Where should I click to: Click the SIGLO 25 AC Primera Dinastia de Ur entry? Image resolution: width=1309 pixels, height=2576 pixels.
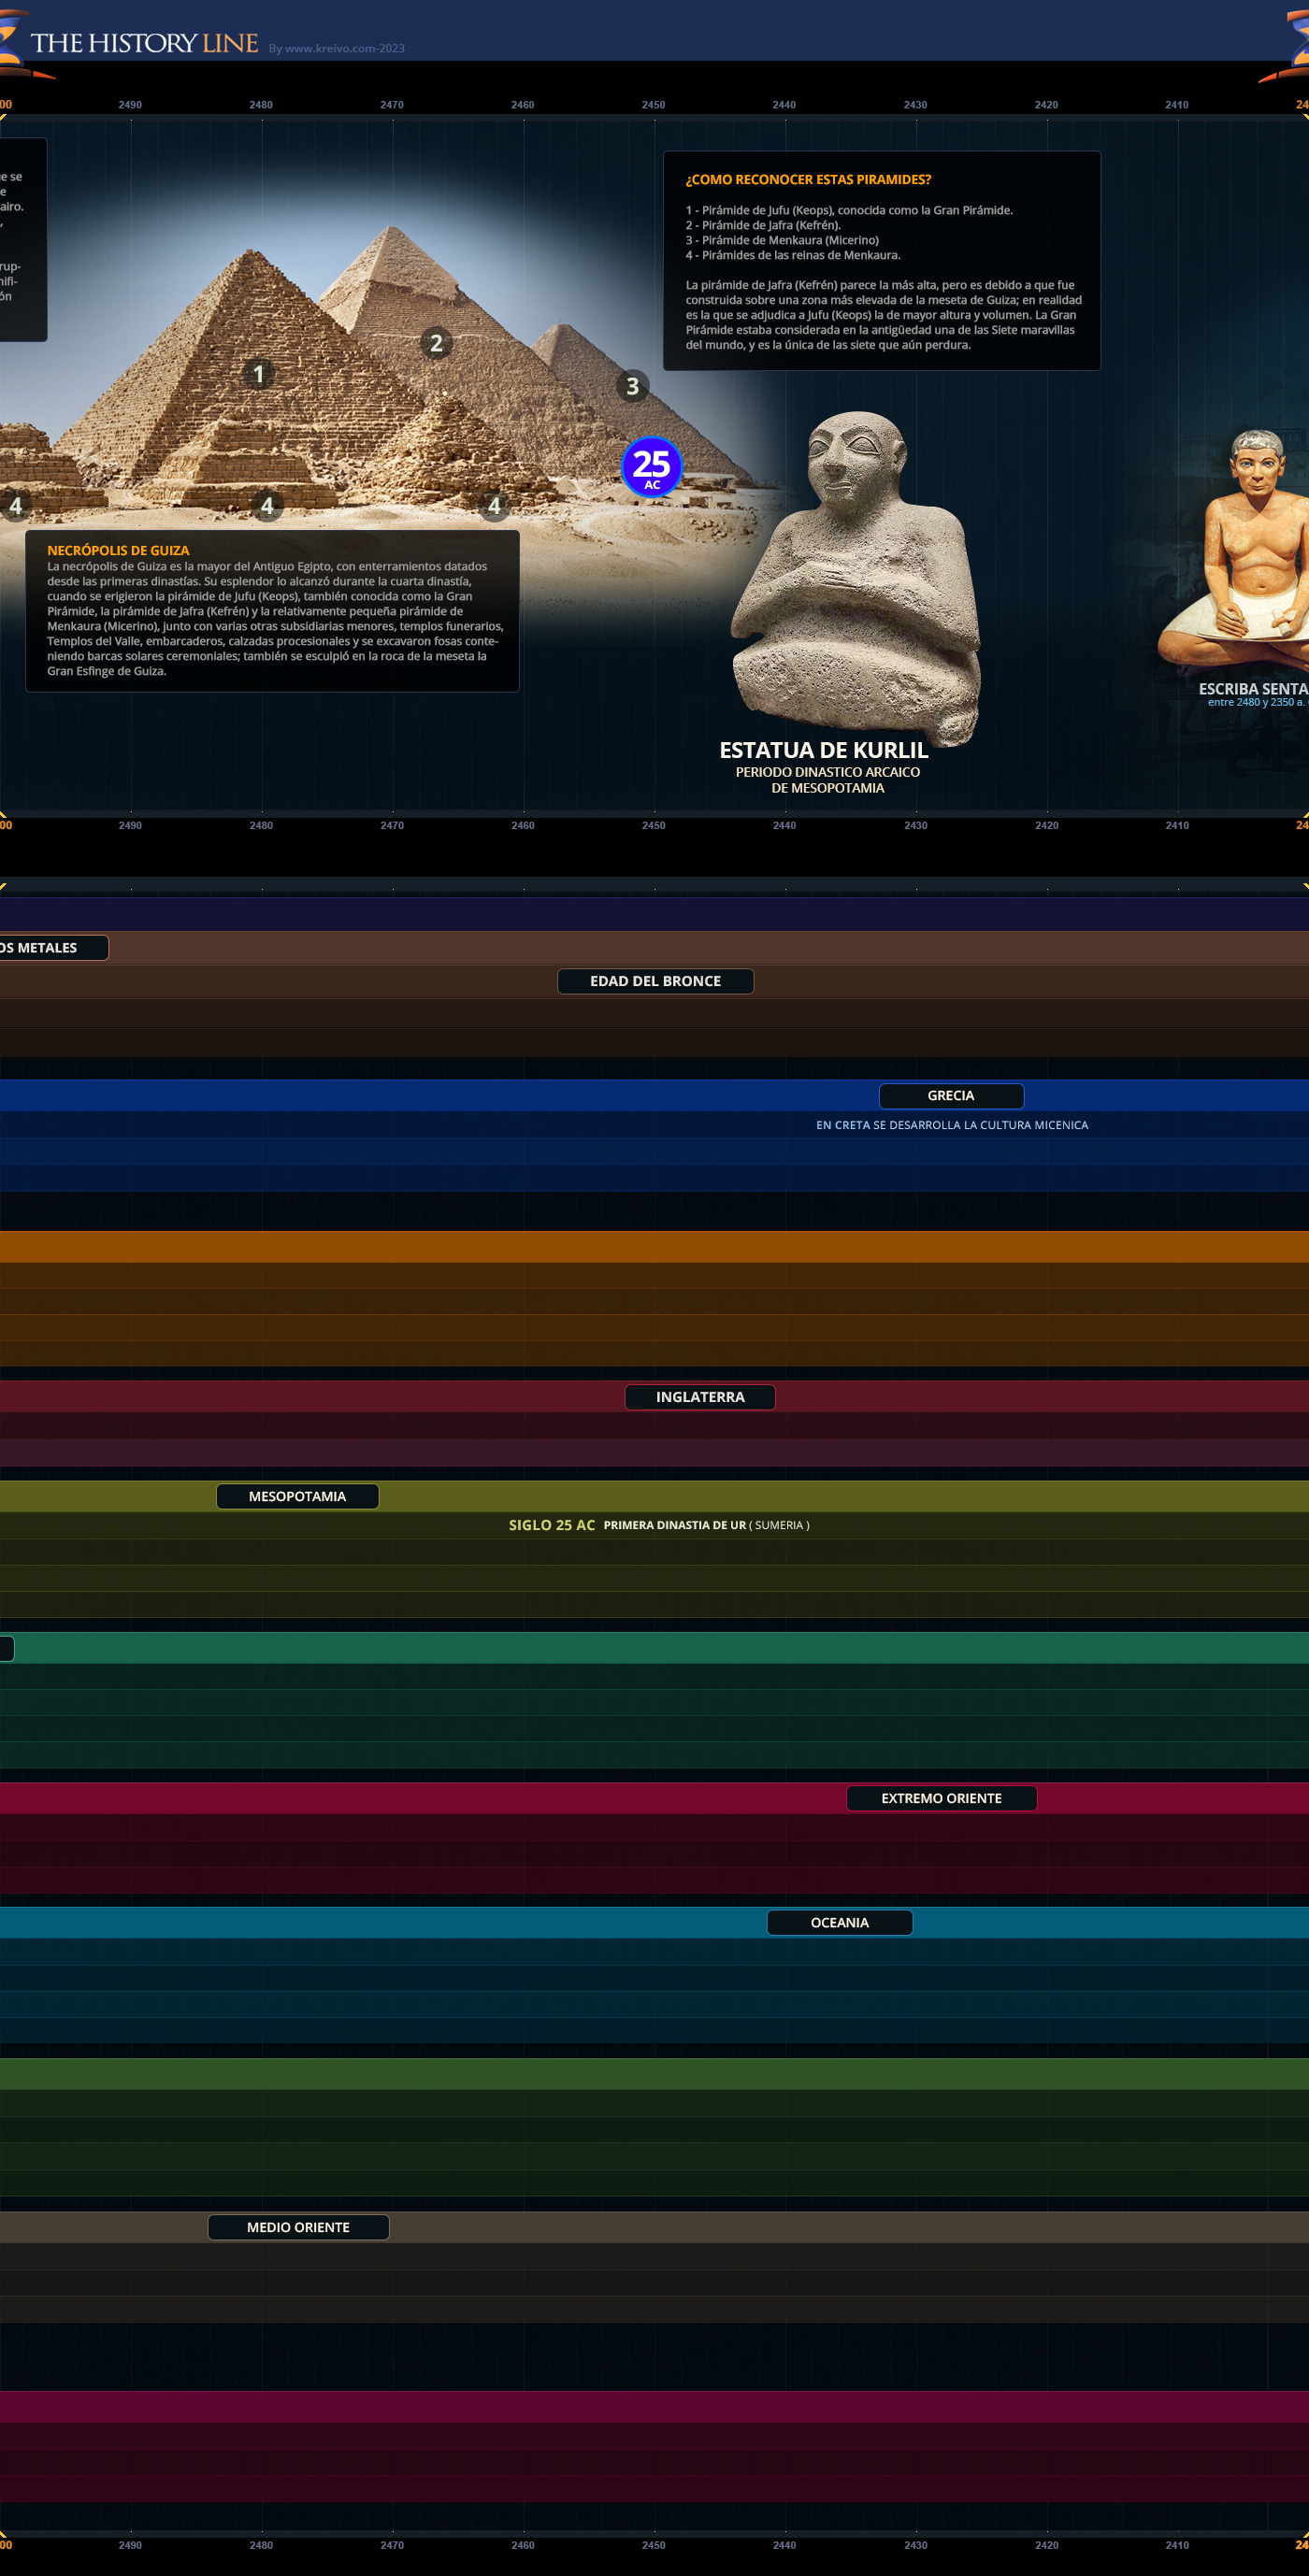pos(659,1525)
